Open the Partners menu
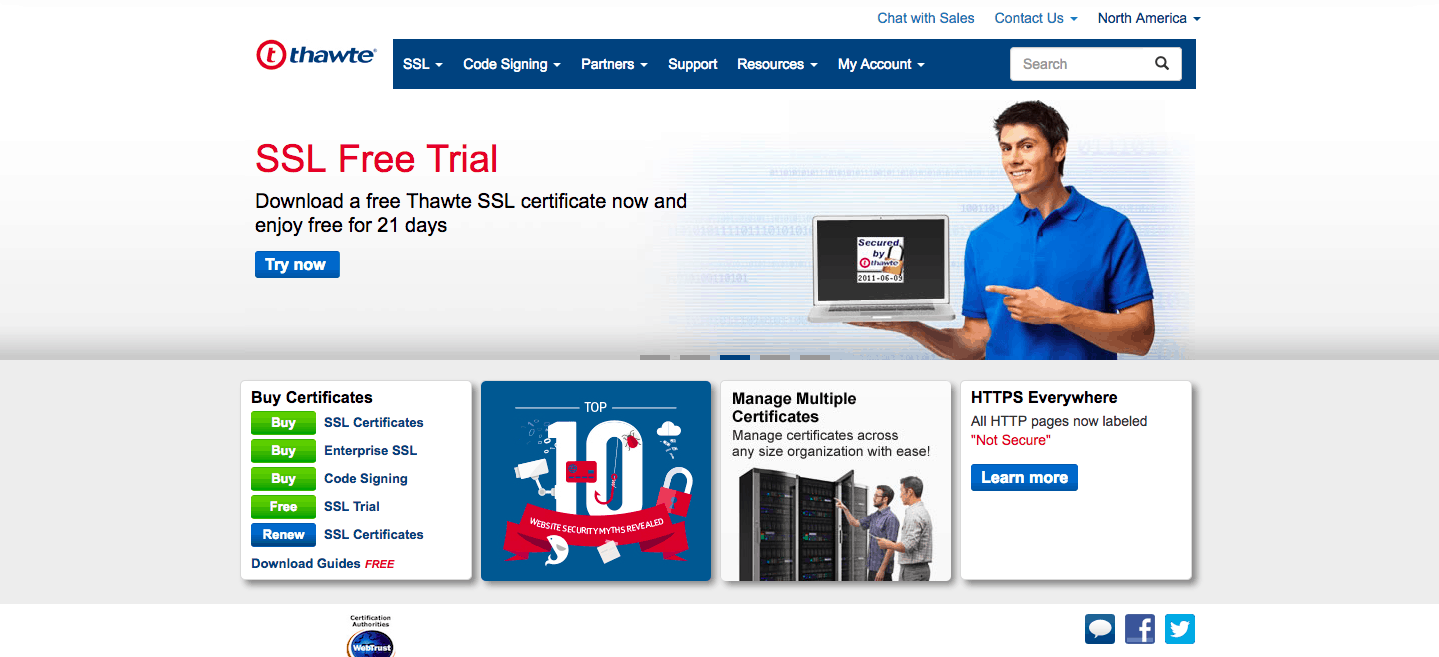This screenshot has width=1439, height=657. click(x=613, y=63)
